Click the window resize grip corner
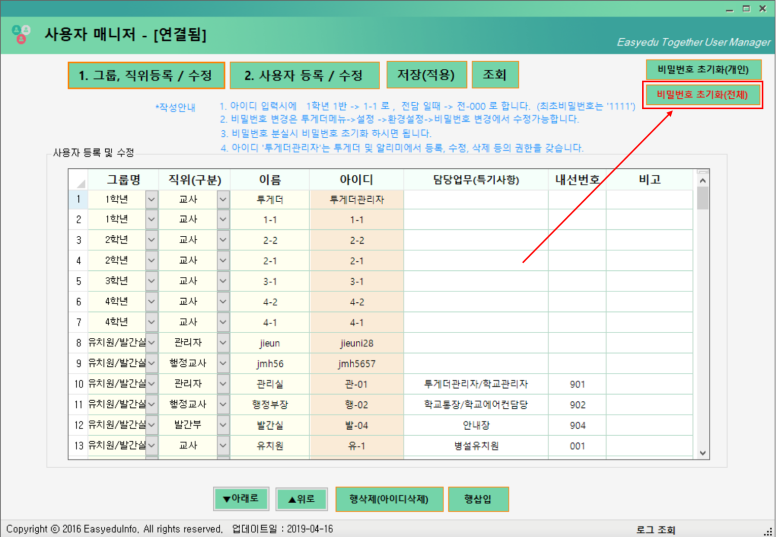Screen dimensions: 776x537 768,531
